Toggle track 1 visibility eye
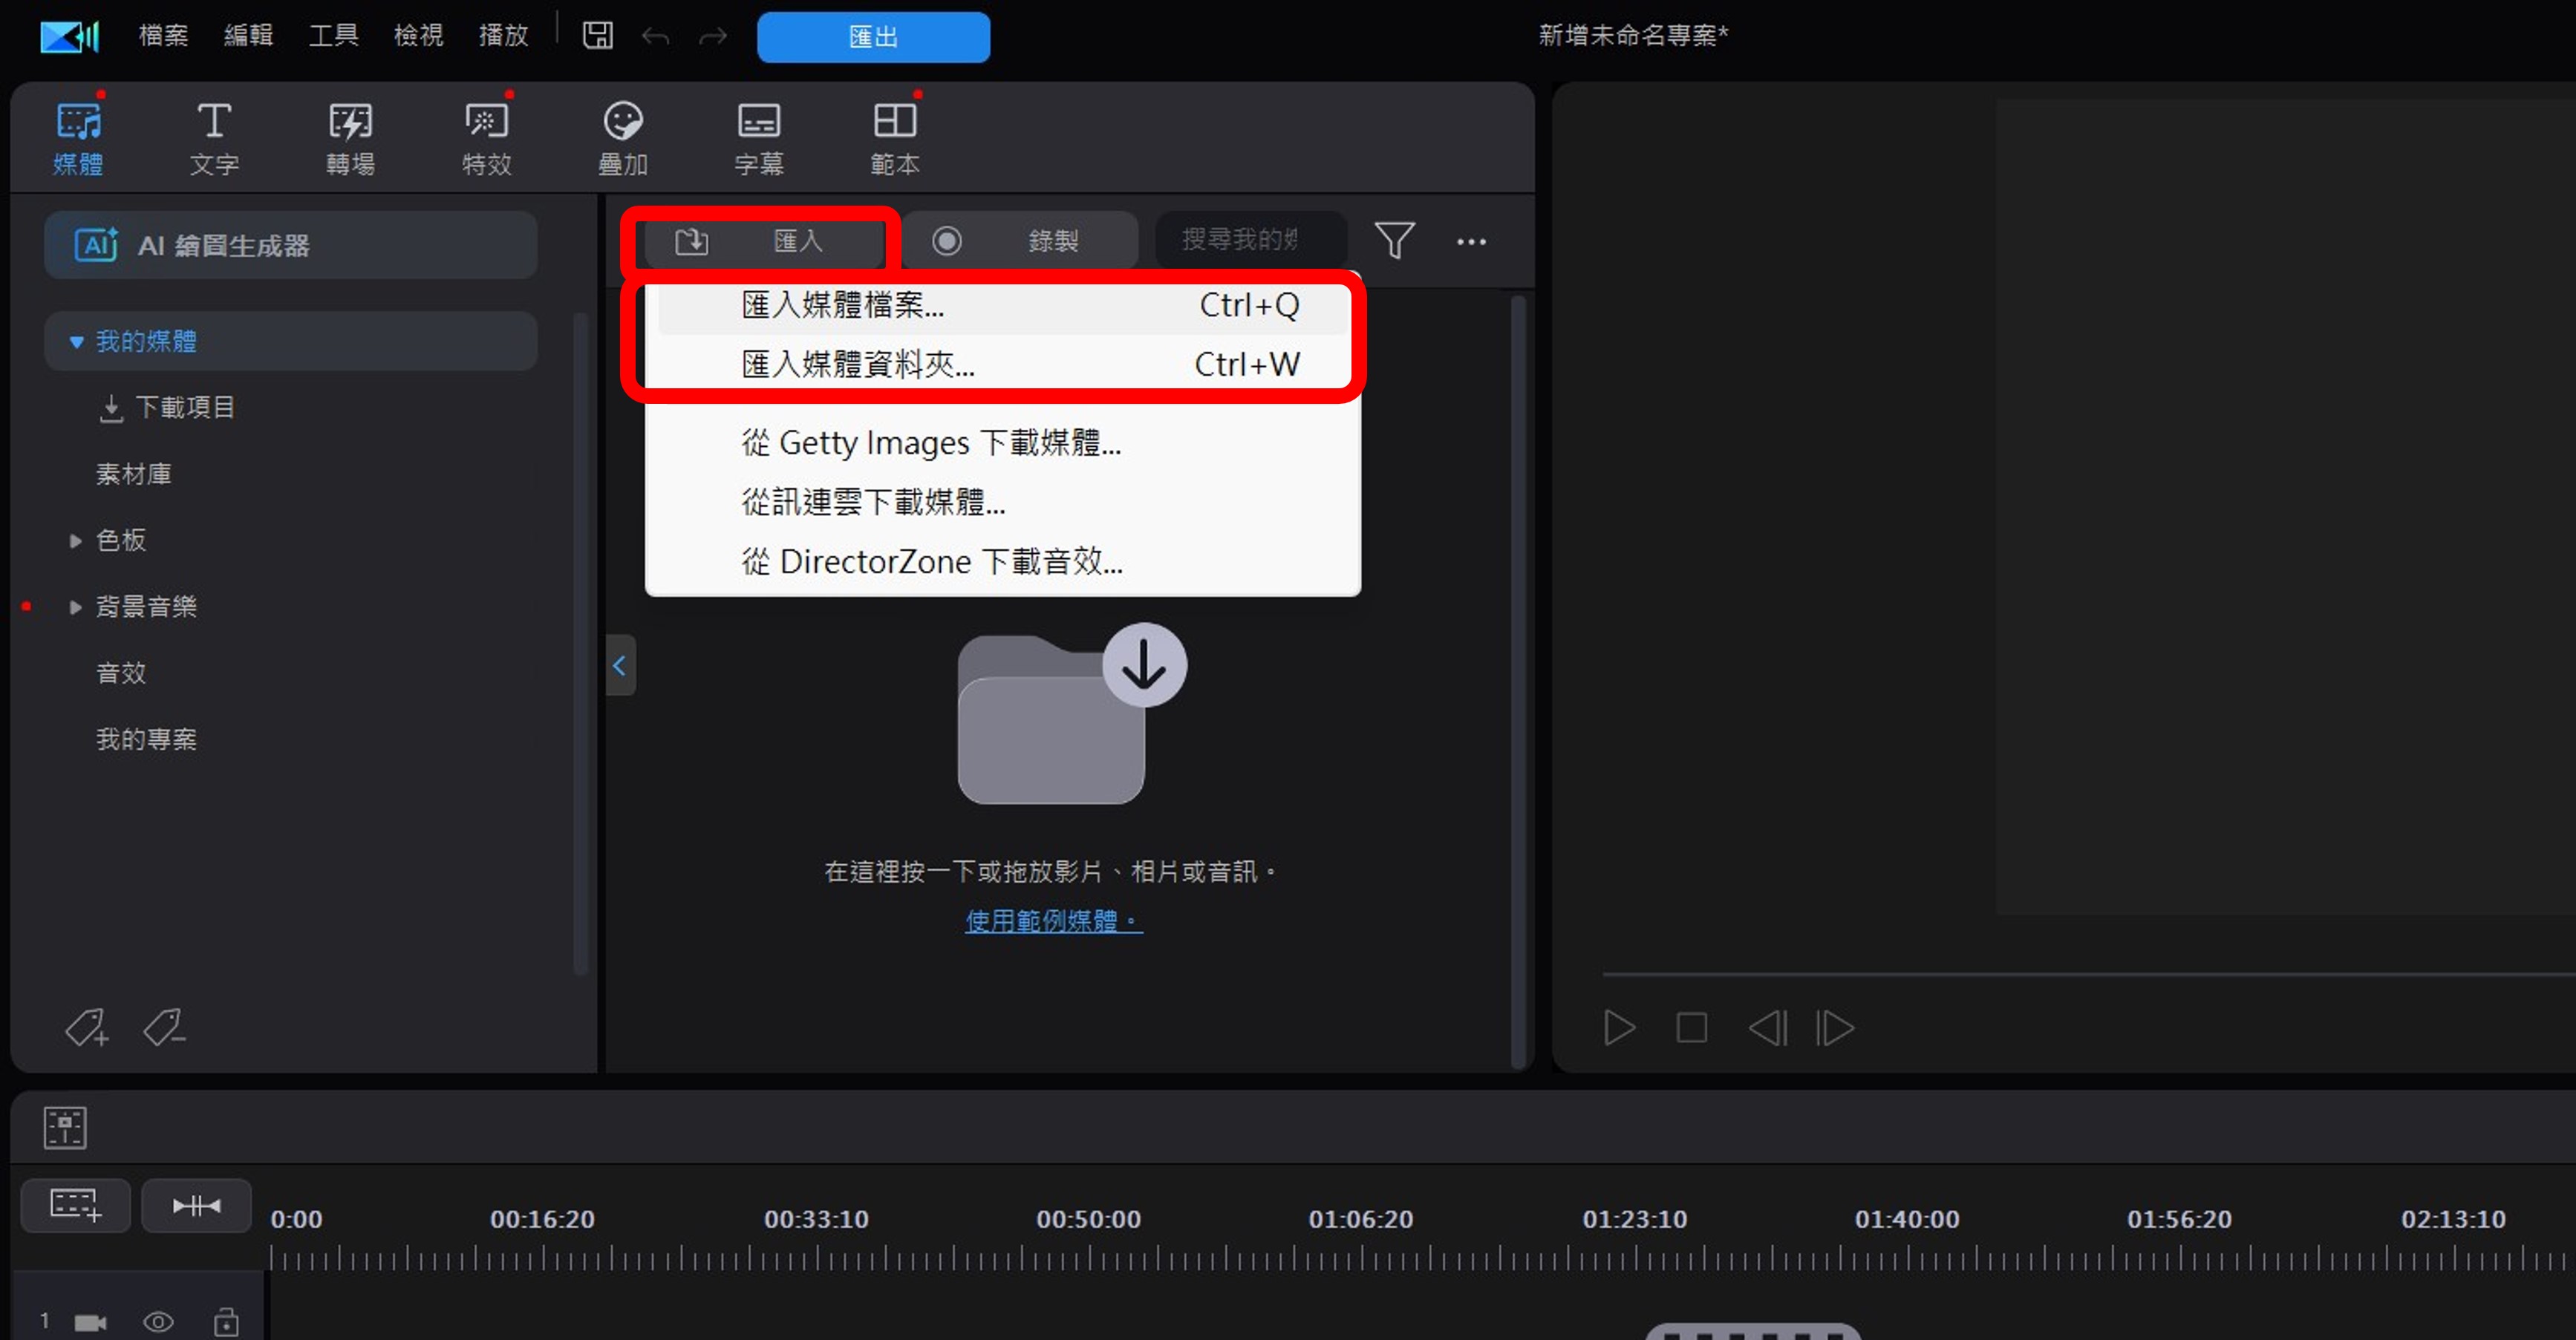 158,1322
